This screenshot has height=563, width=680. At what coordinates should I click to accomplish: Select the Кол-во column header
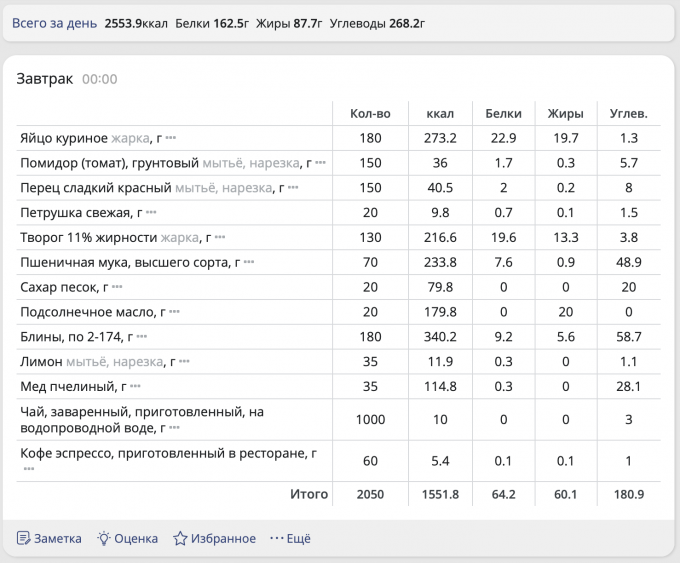click(370, 113)
